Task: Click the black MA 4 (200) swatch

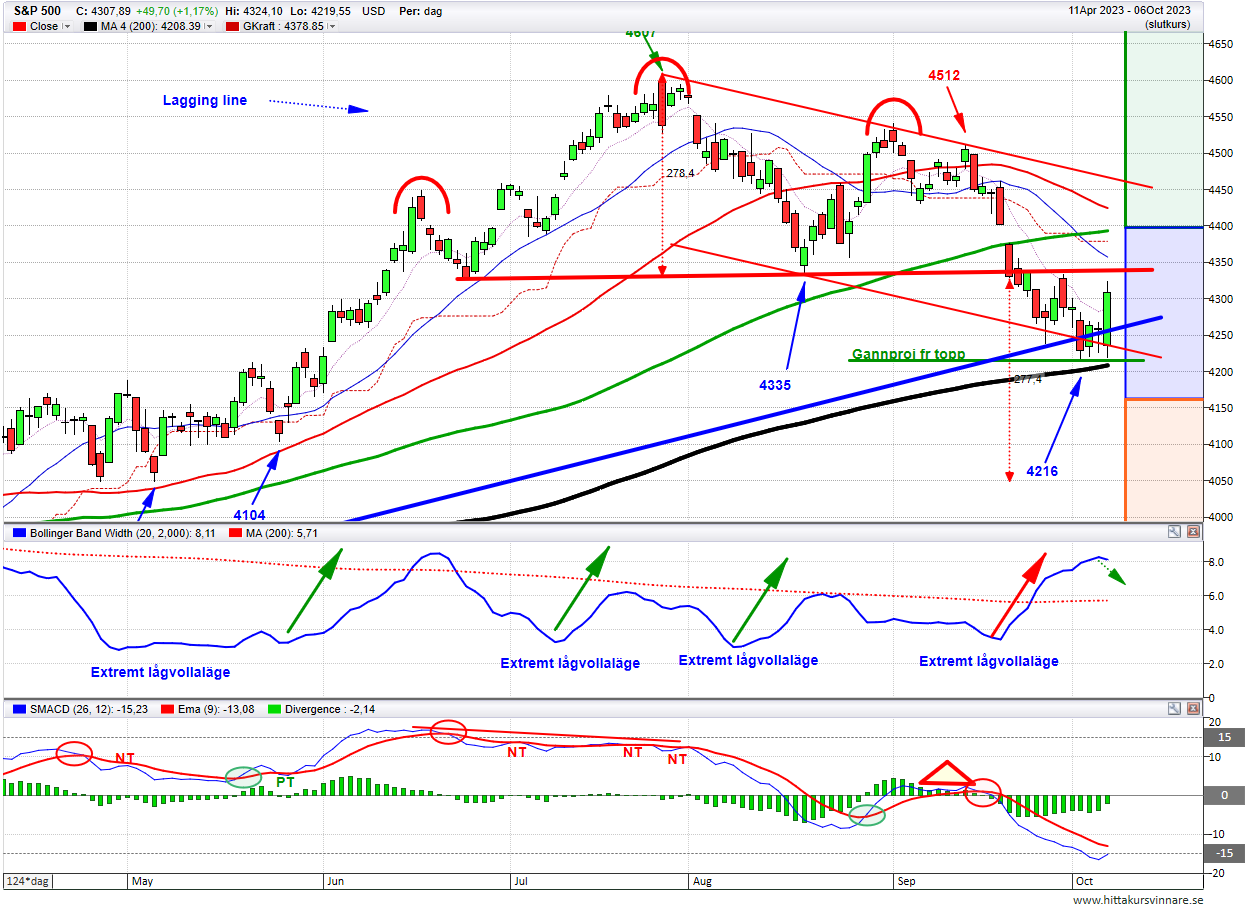Action: [92, 27]
